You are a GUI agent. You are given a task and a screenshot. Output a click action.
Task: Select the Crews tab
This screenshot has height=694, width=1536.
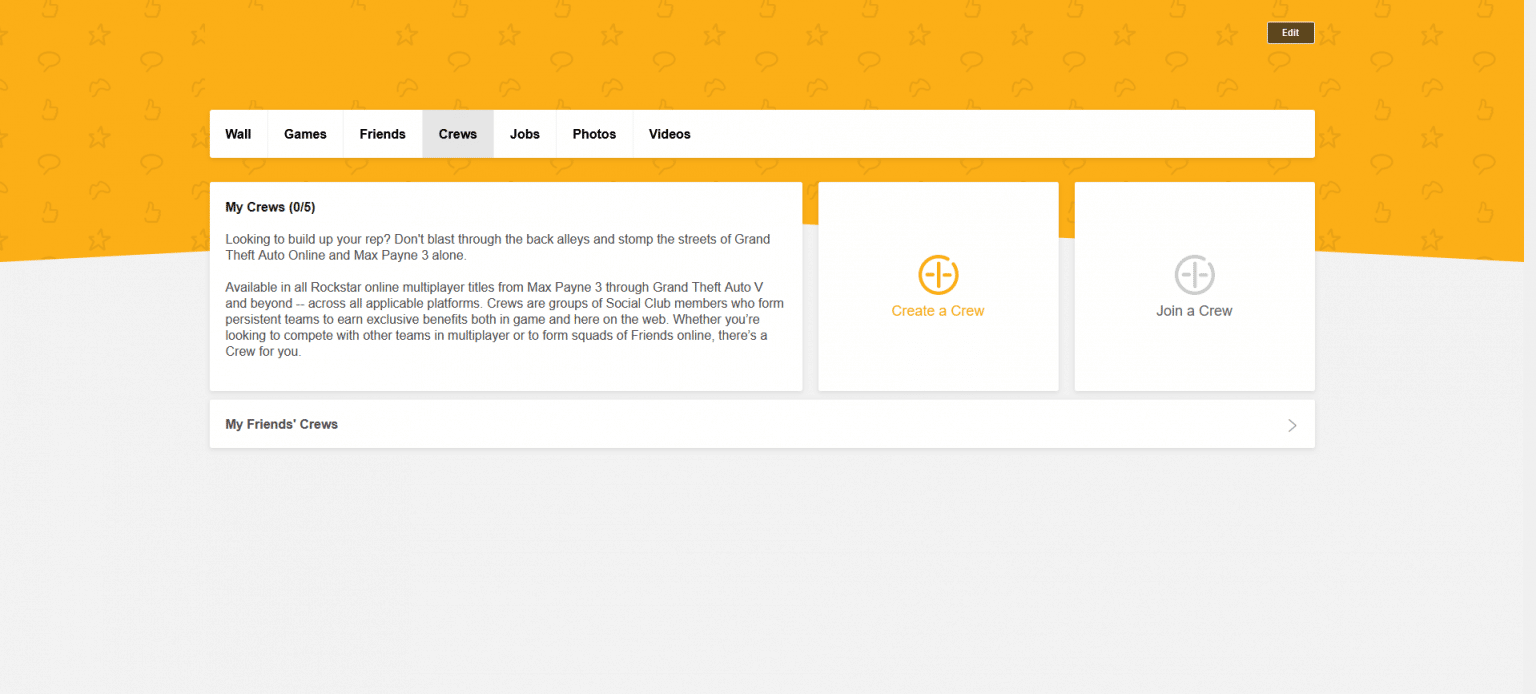tap(457, 134)
